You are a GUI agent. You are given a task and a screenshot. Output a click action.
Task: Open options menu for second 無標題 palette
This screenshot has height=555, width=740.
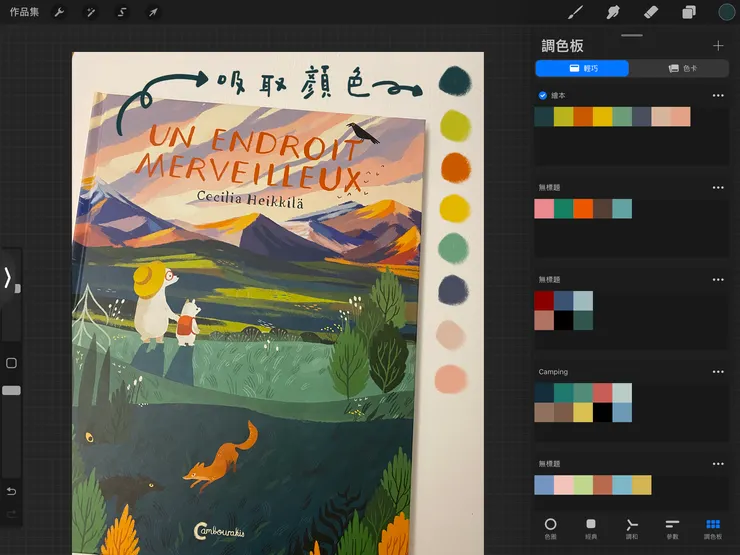click(718, 279)
